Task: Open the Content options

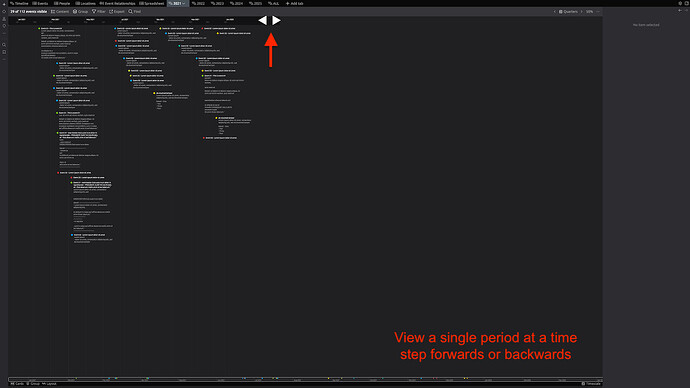Action: coord(60,11)
